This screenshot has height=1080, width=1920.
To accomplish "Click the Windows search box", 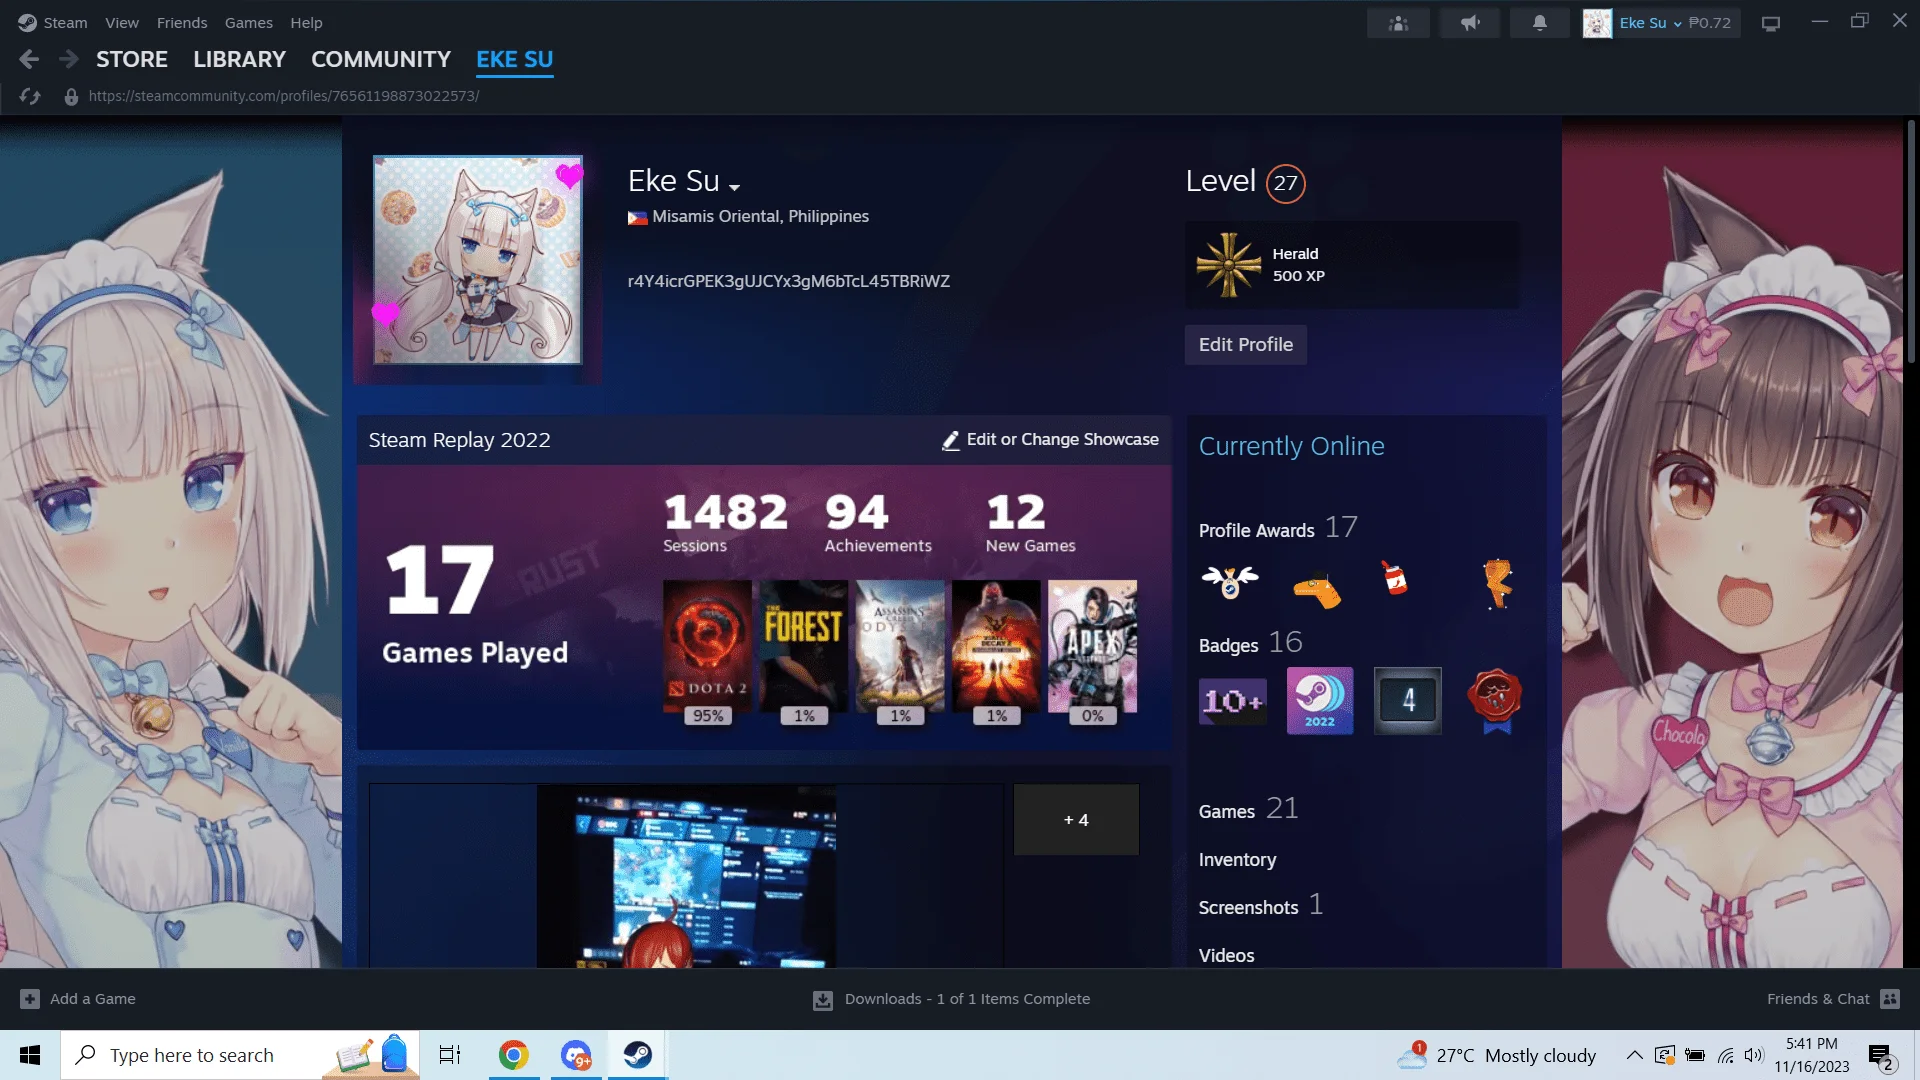I will click(240, 1055).
